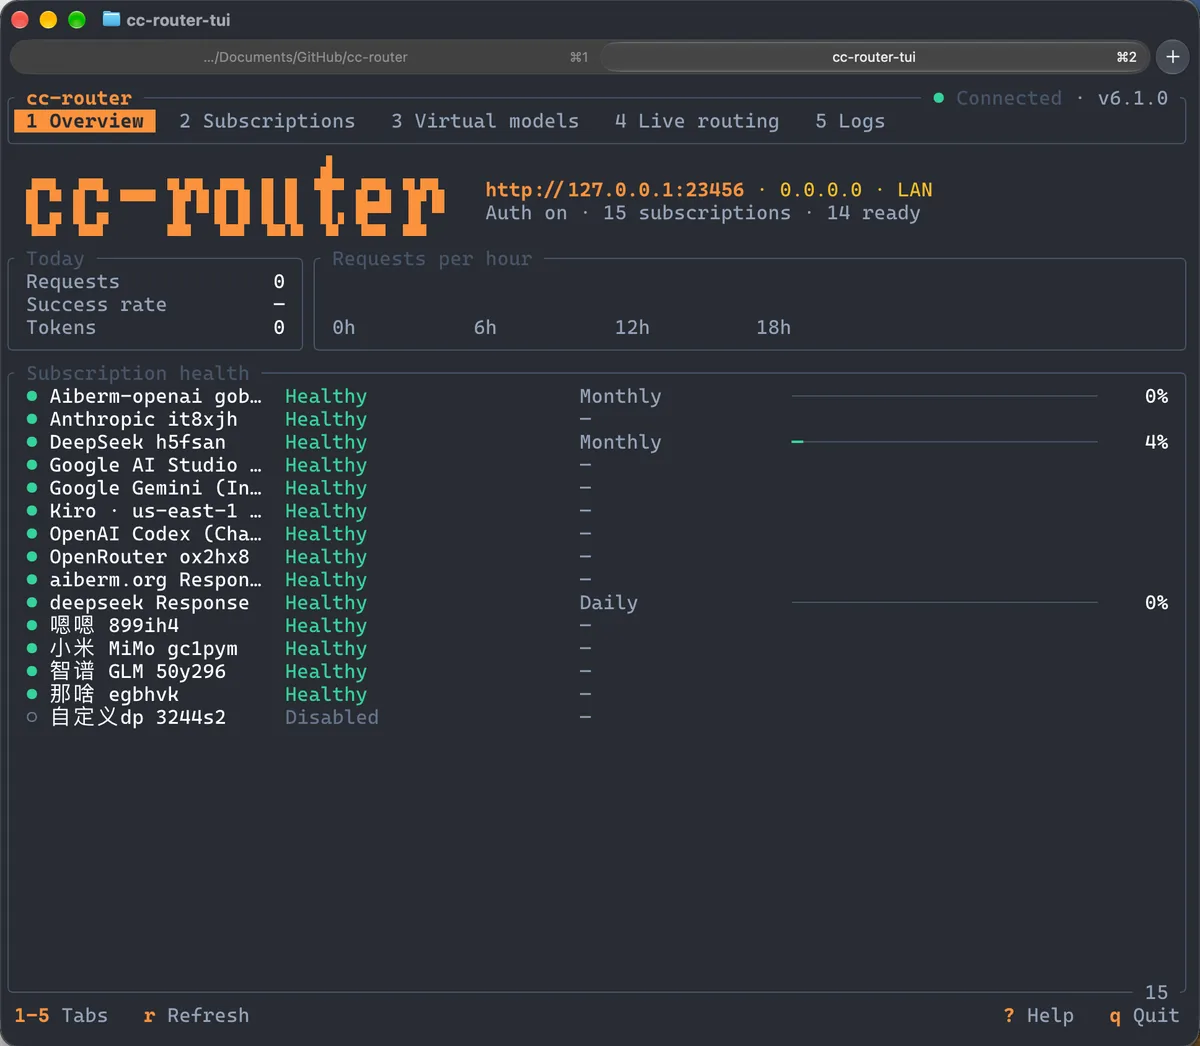Screen dimensions: 1200x1046
Task: Click the 4% usage value
Action: pos(1157,442)
